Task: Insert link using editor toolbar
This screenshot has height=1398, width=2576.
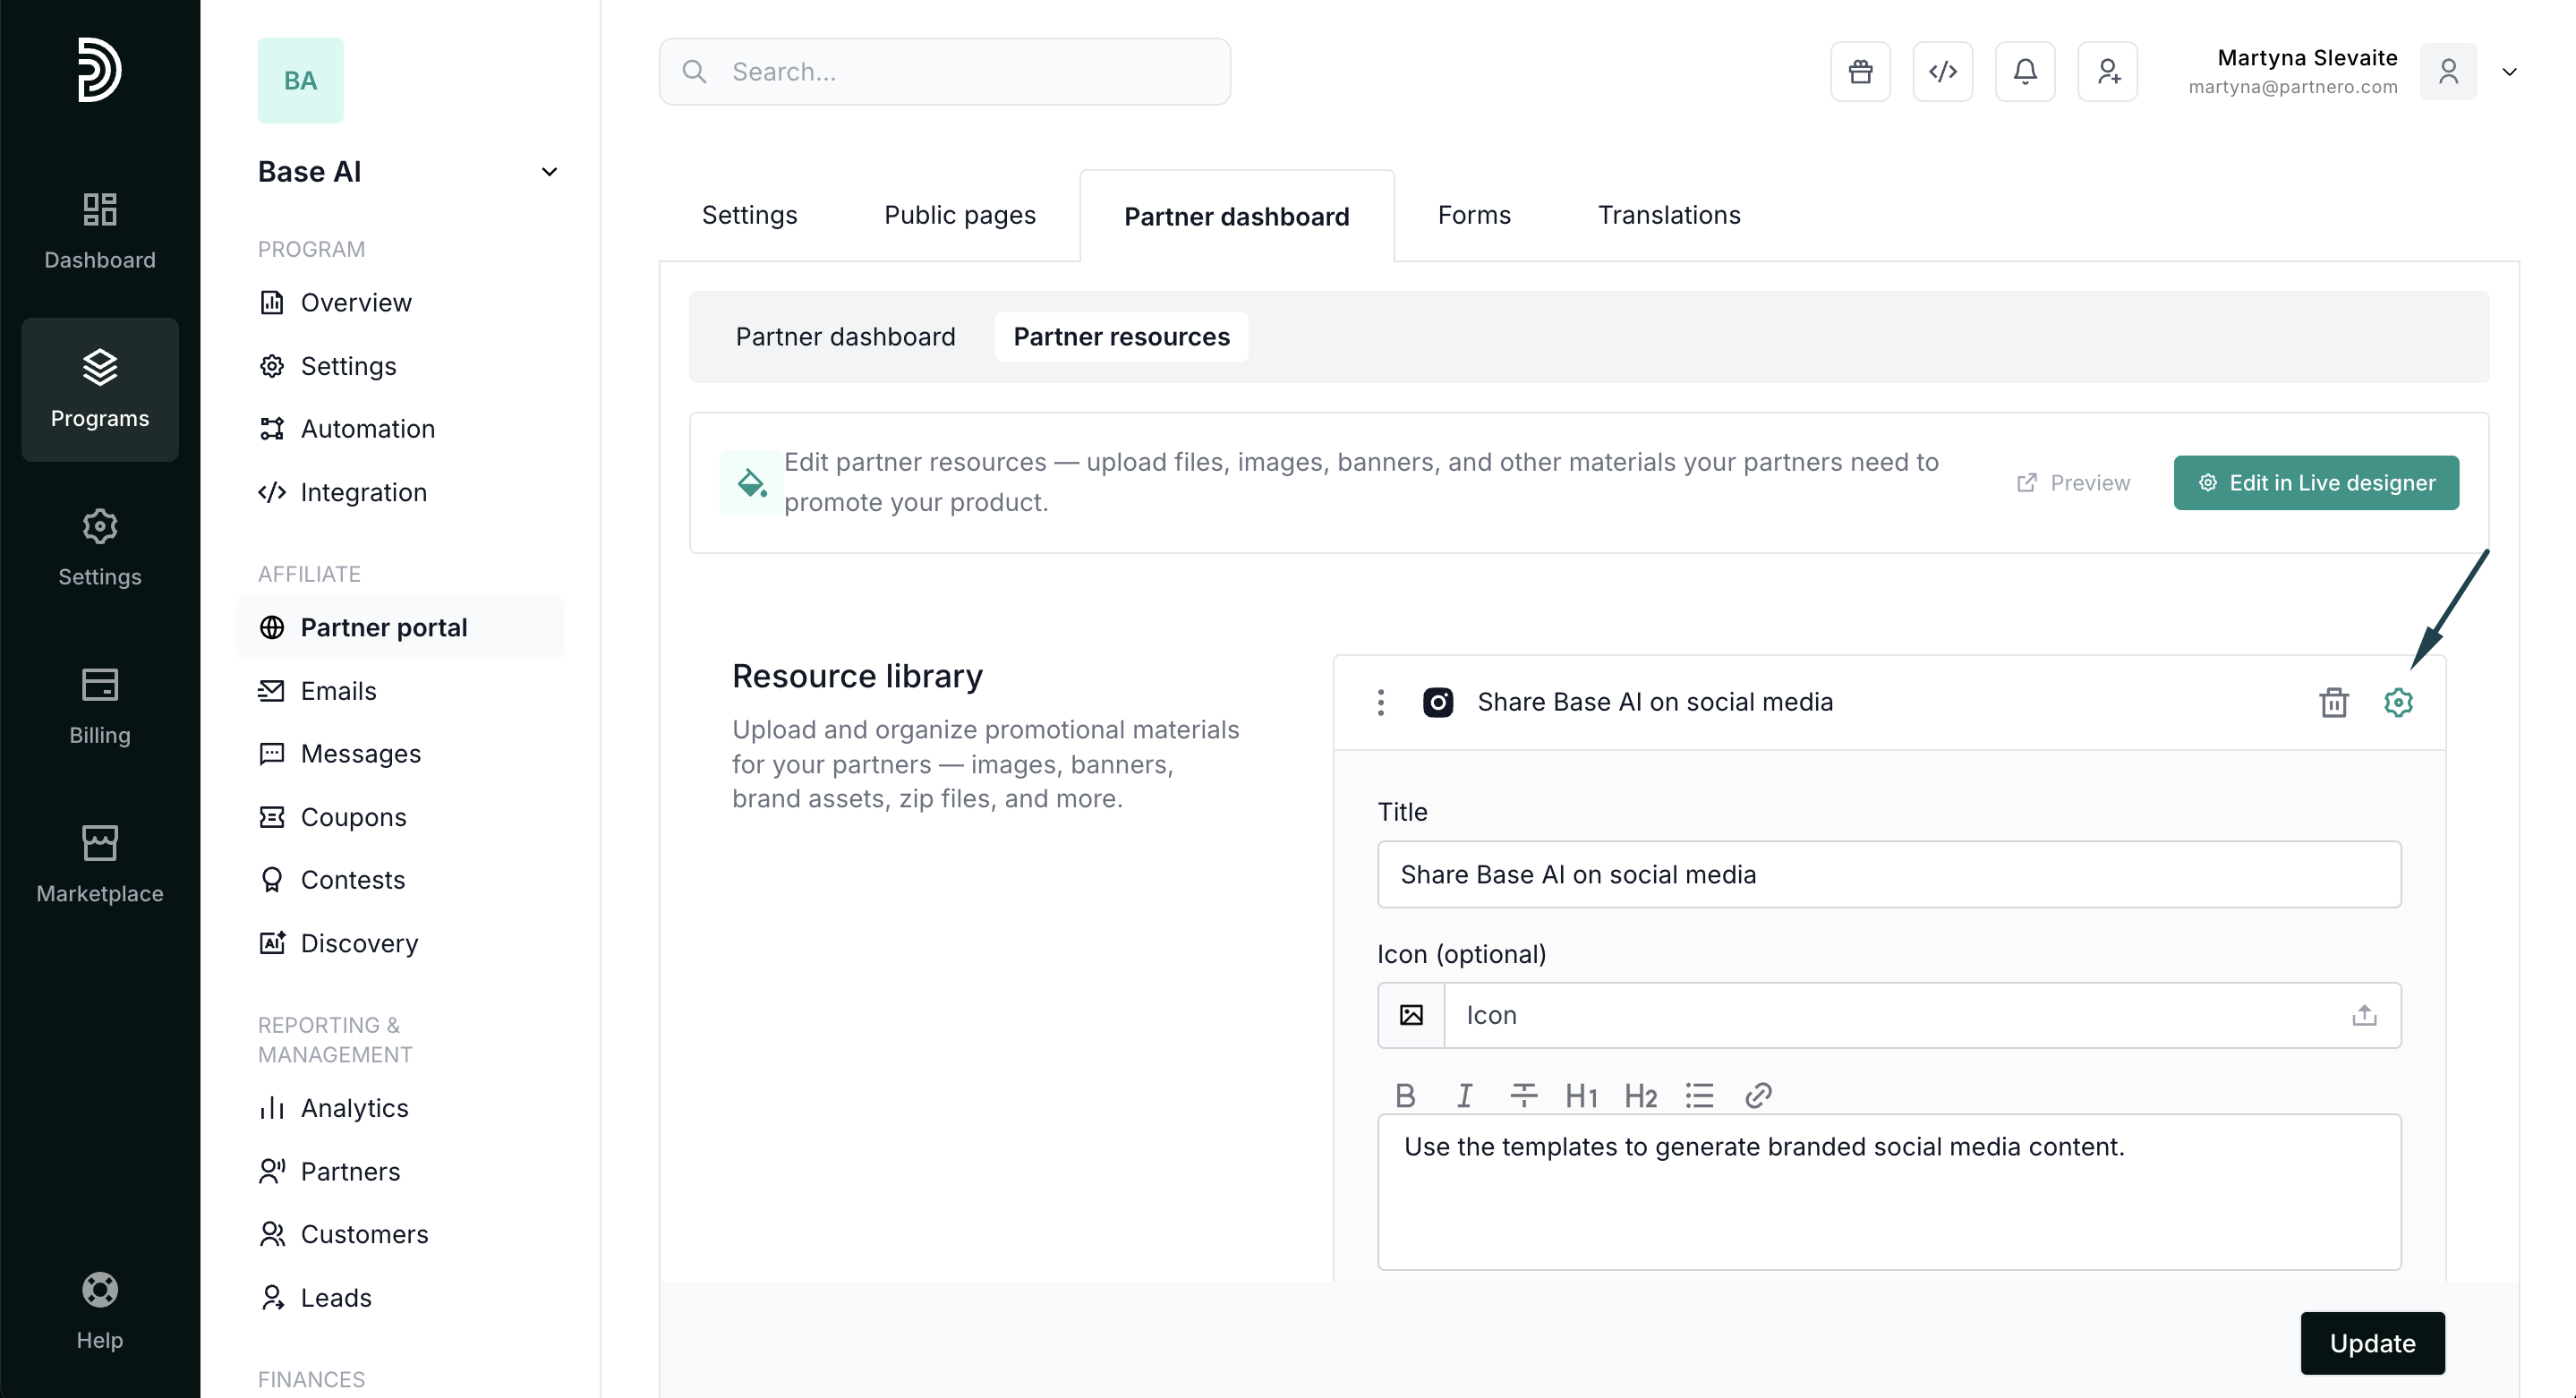Action: coord(1758,1096)
